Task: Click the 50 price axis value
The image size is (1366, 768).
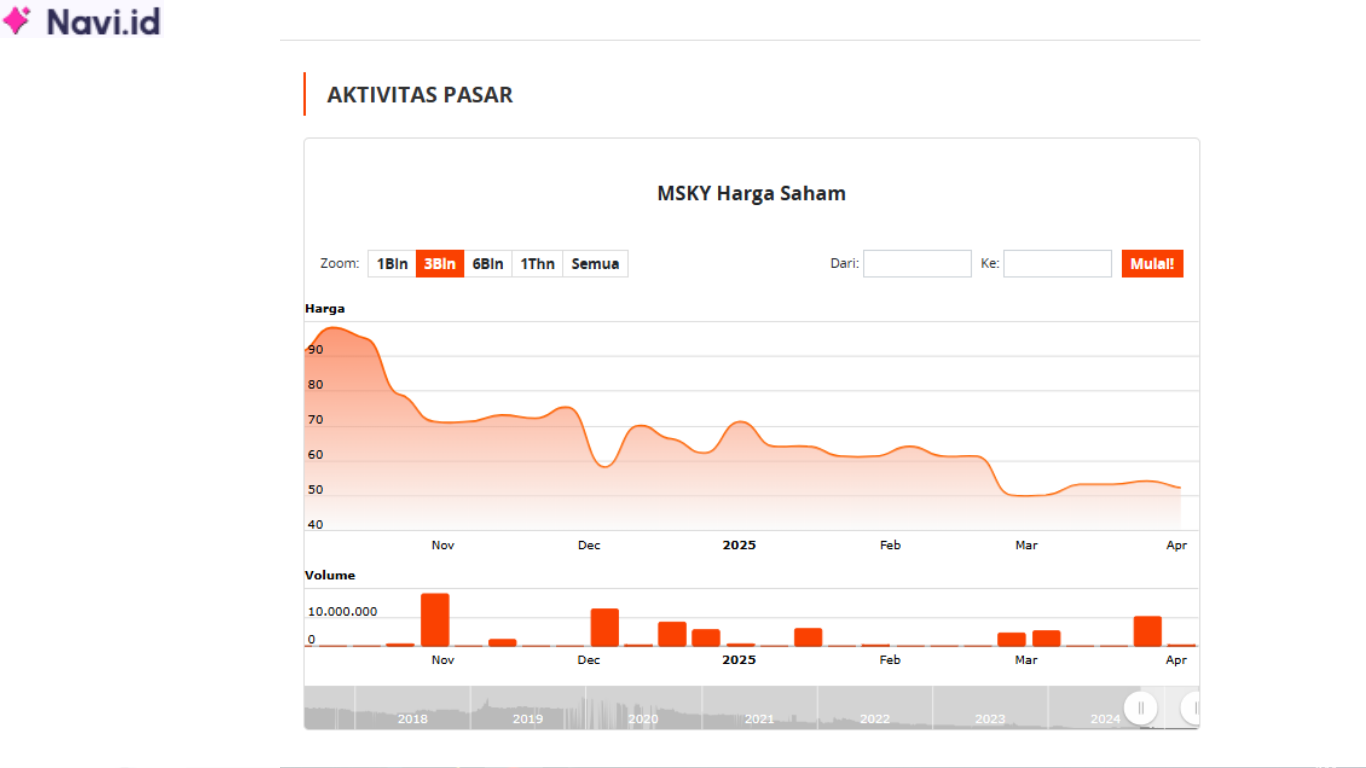Action: point(316,490)
